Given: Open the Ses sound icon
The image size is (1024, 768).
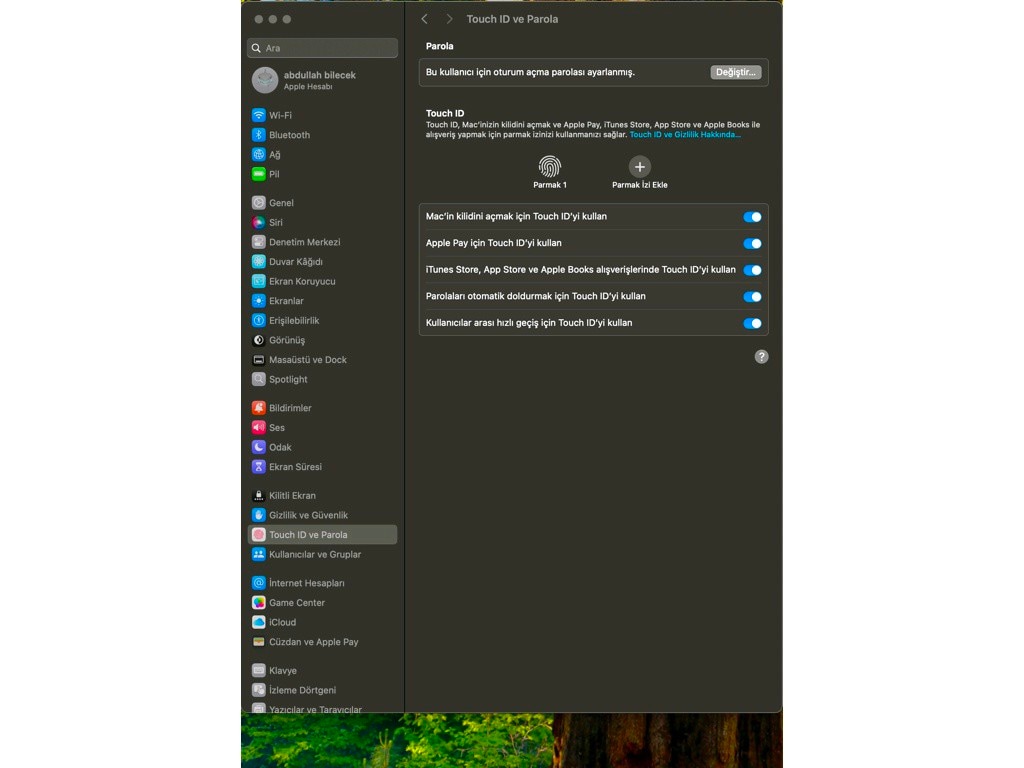Looking at the screenshot, I should click(x=259, y=427).
